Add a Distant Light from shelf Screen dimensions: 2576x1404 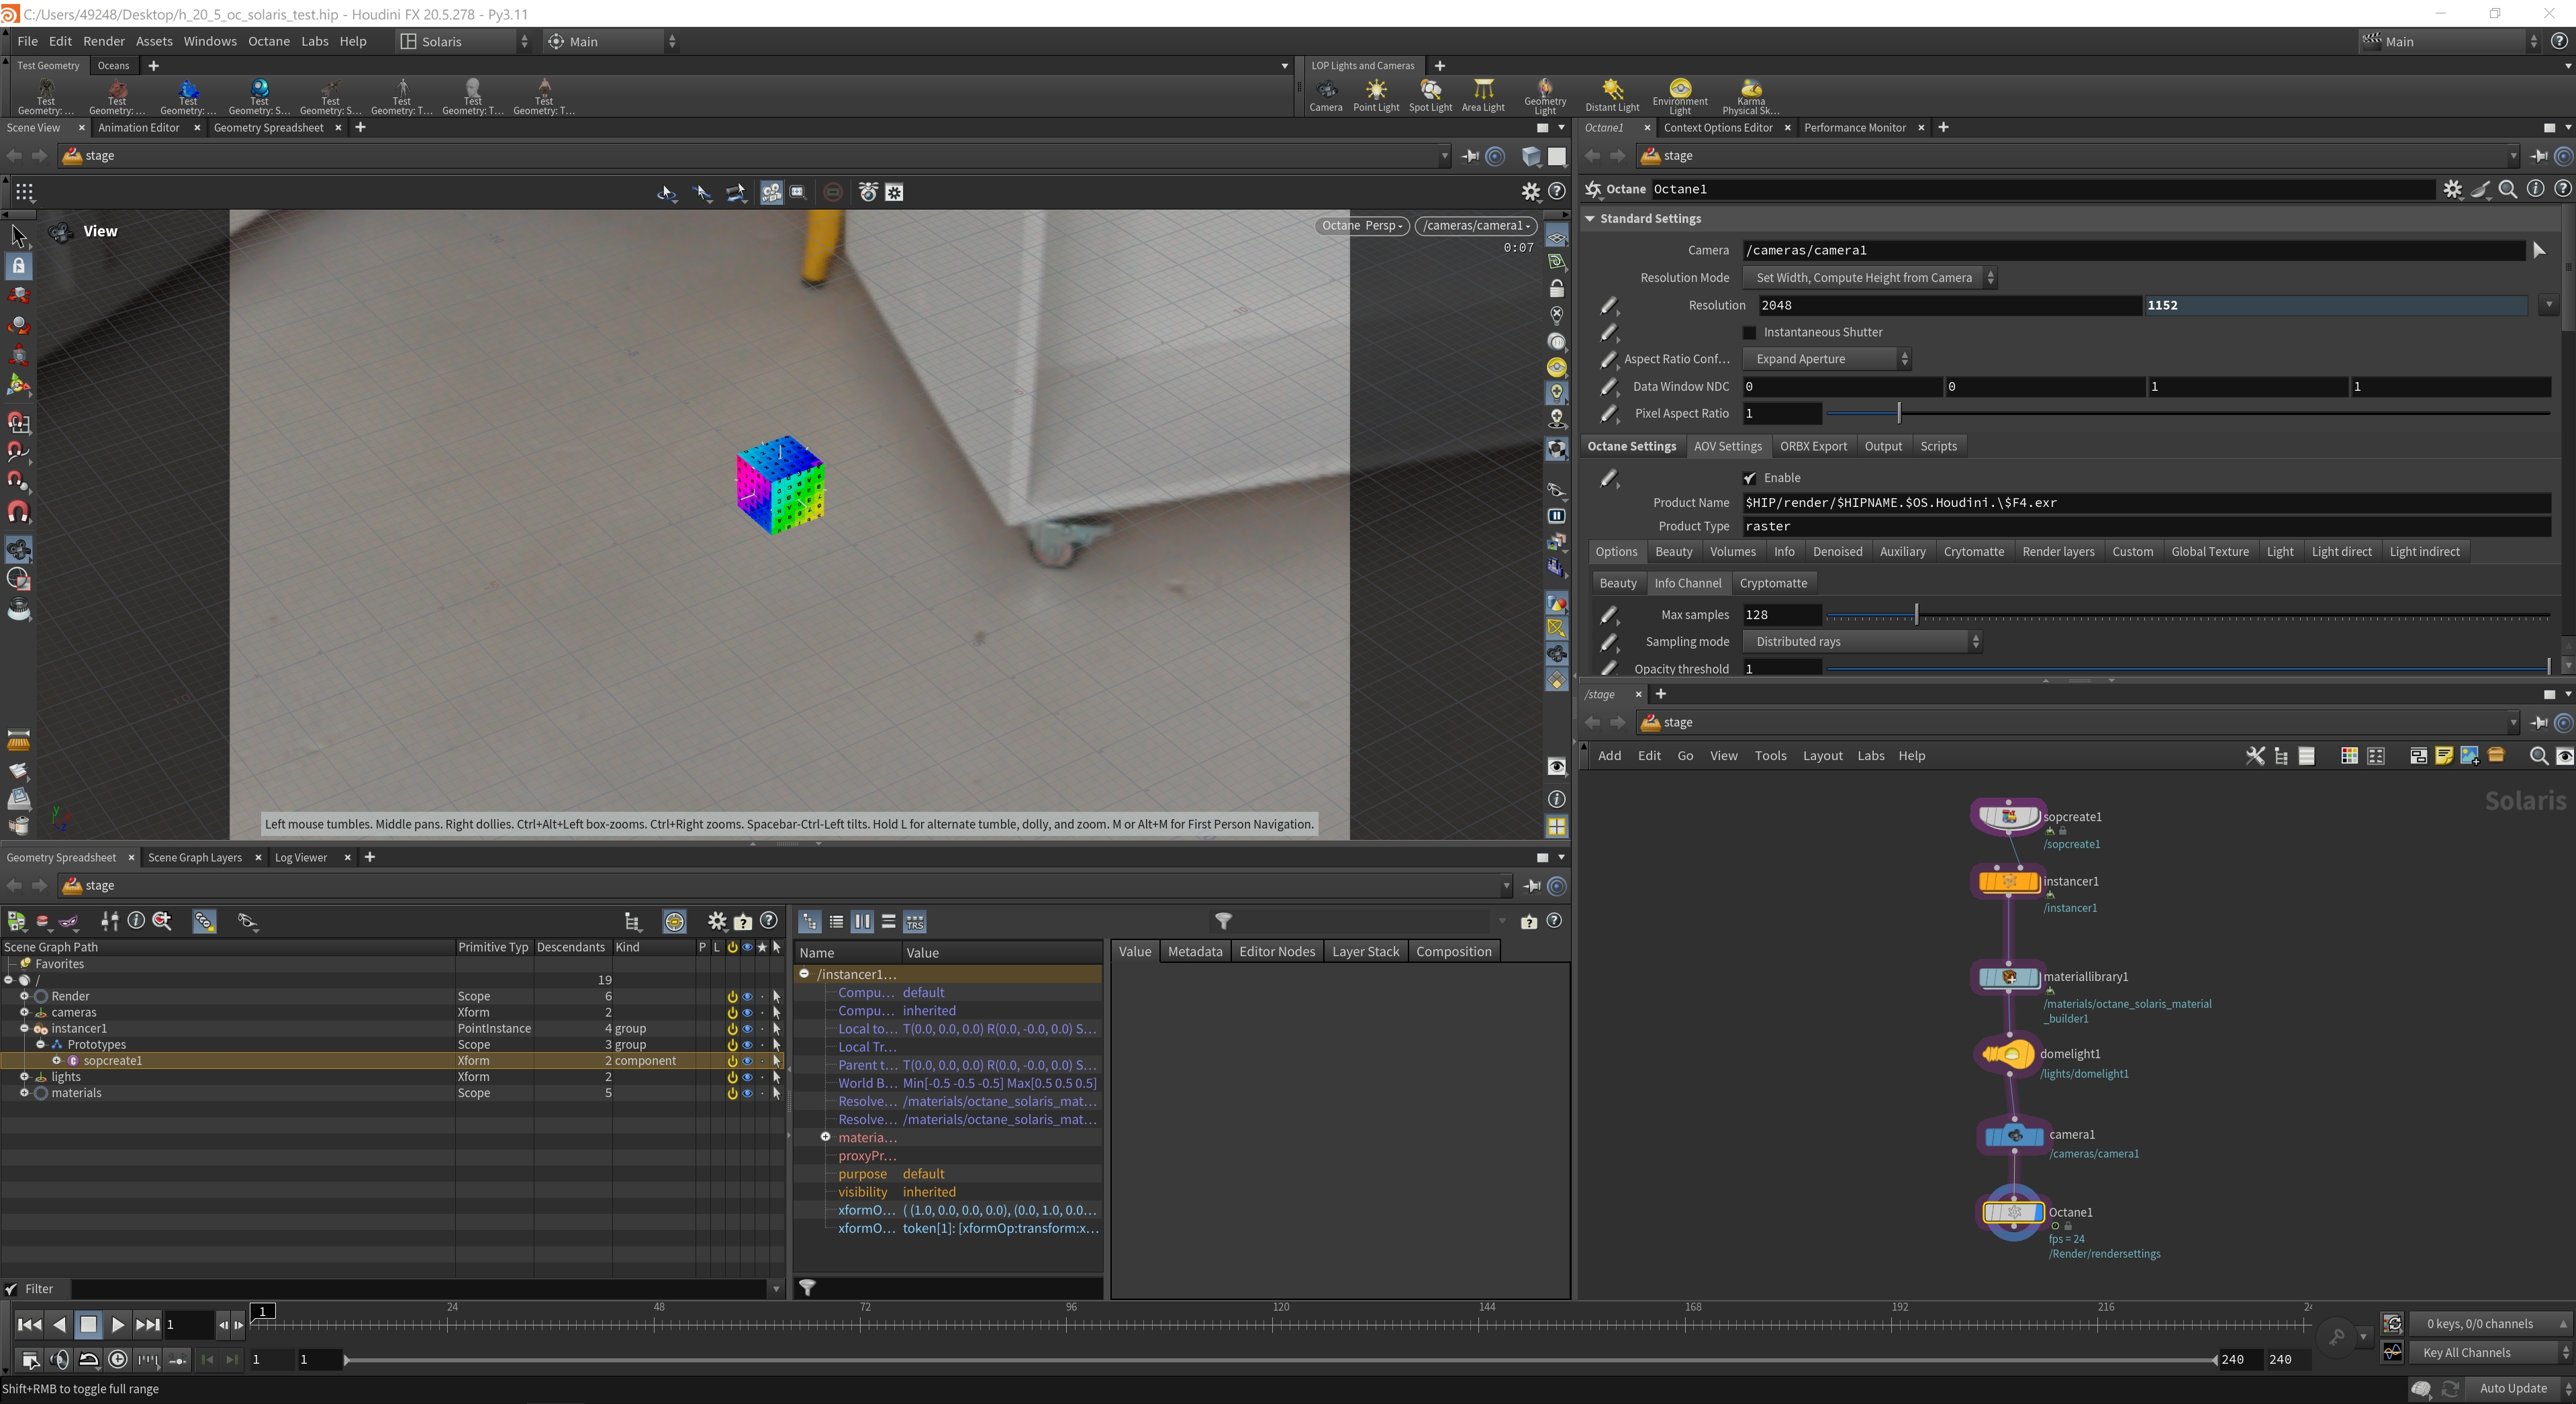coord(1612,95)
